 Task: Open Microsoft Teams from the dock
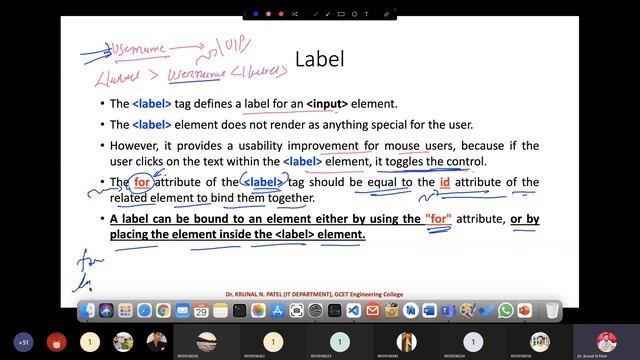(448, 311)
